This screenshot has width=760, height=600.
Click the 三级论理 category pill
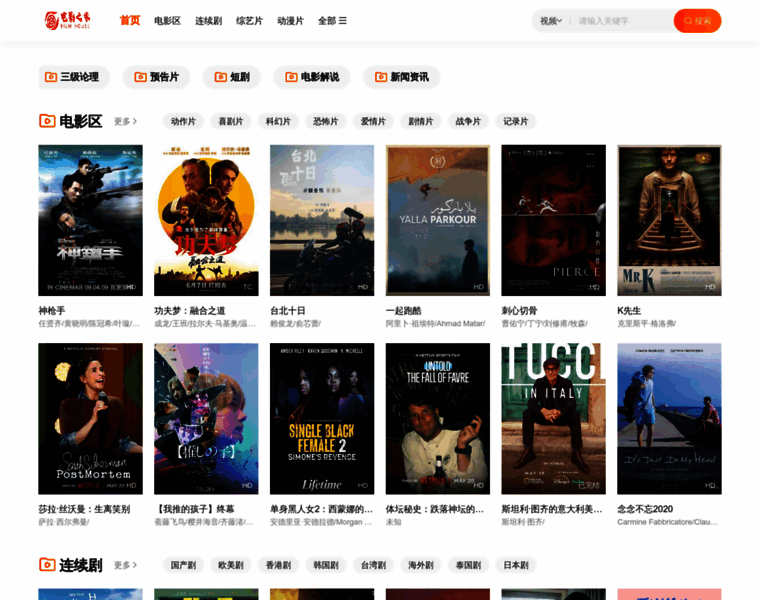pos(74,77)
